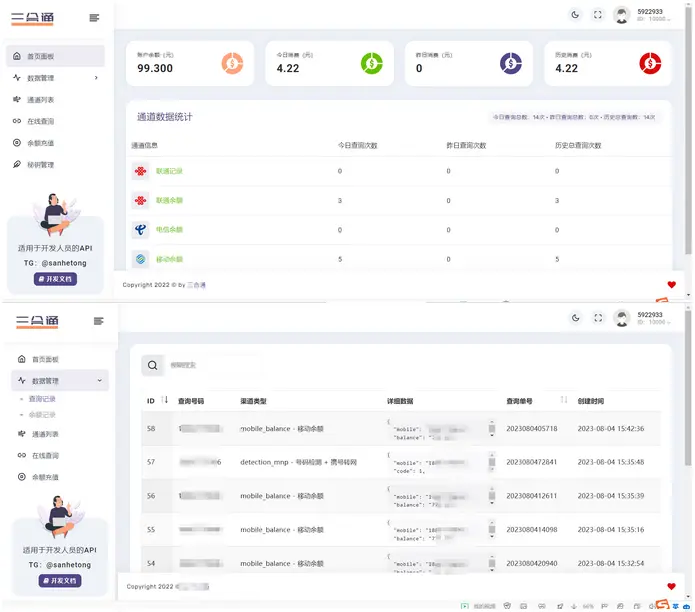Viewport: 695px width, 612px height.
Task: Click the red heart icon in lower footer
Action: point(672,586)
